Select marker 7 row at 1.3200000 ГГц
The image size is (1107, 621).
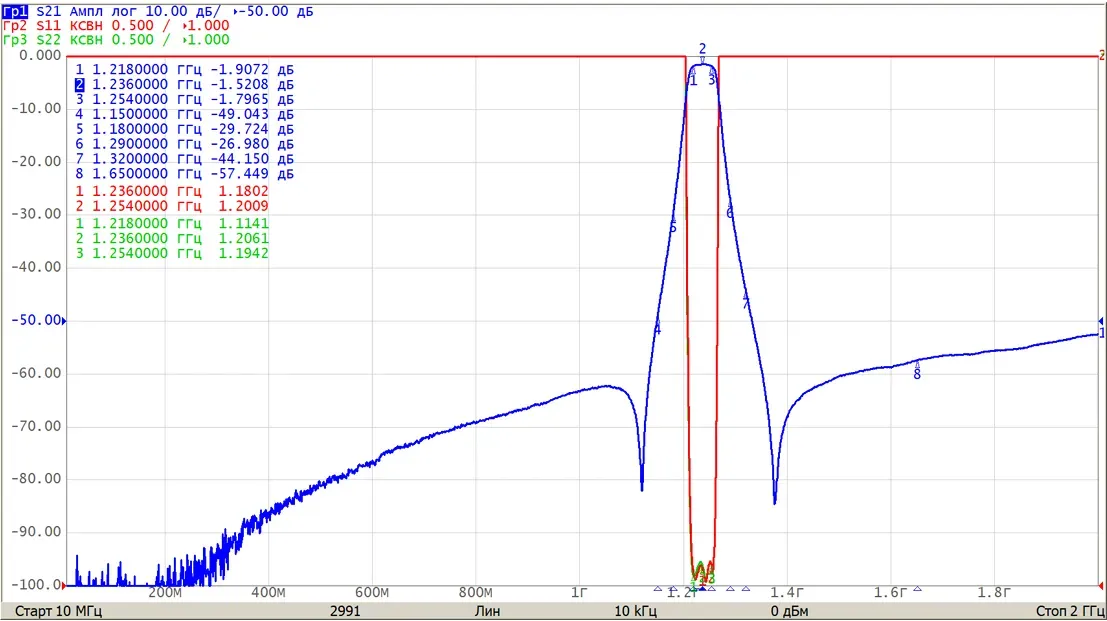click(x=184, y=159)
